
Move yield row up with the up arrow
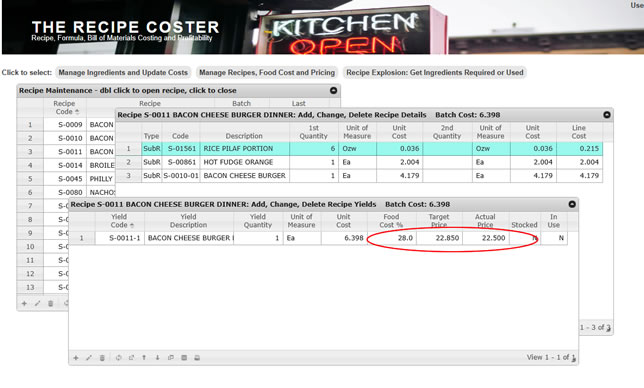[144, 358]
